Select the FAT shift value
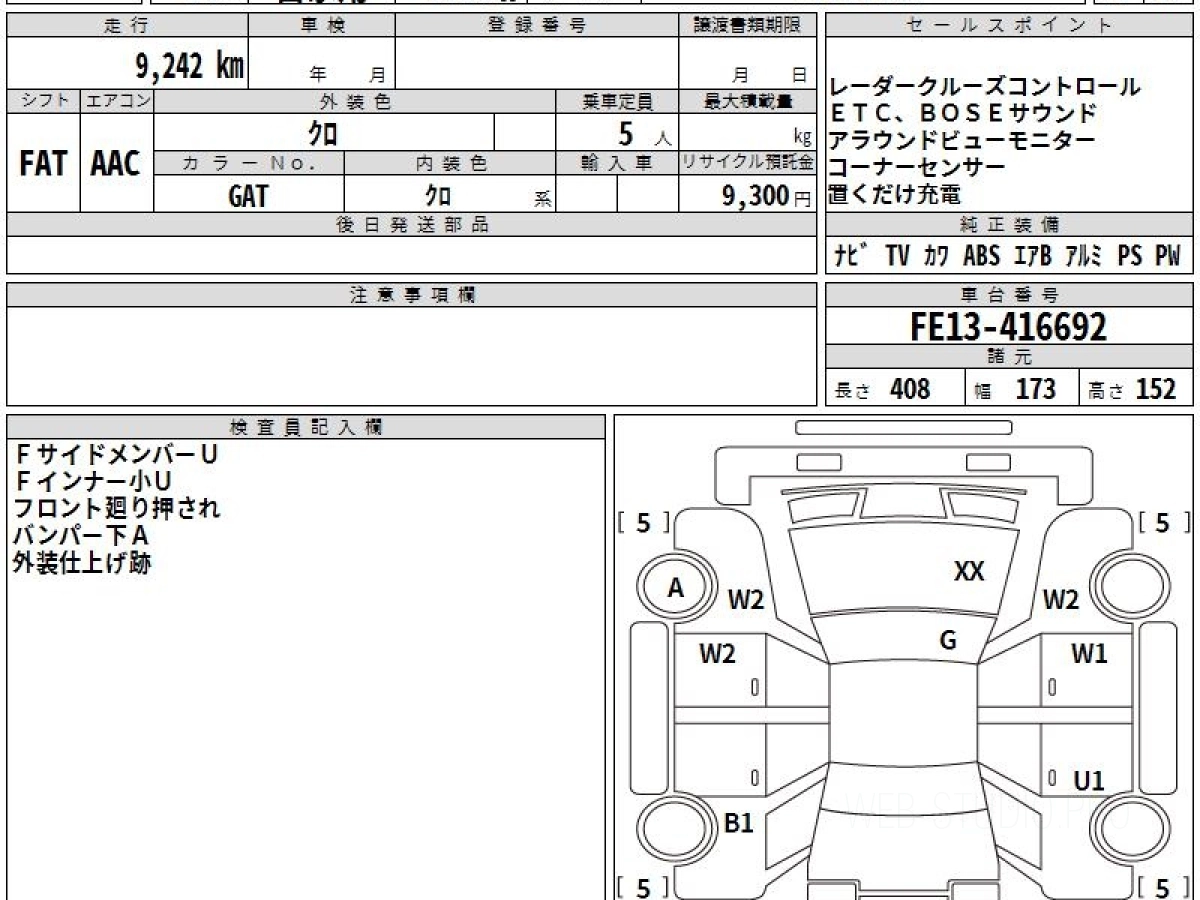Screen dimensions: 1200x900 [43, 164]
